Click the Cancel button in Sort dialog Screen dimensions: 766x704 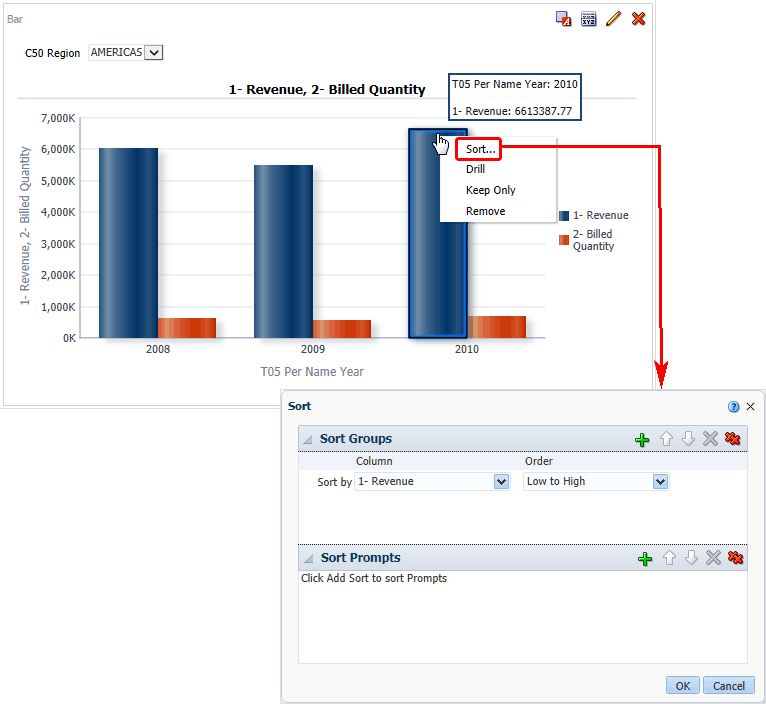coord(729,686)
